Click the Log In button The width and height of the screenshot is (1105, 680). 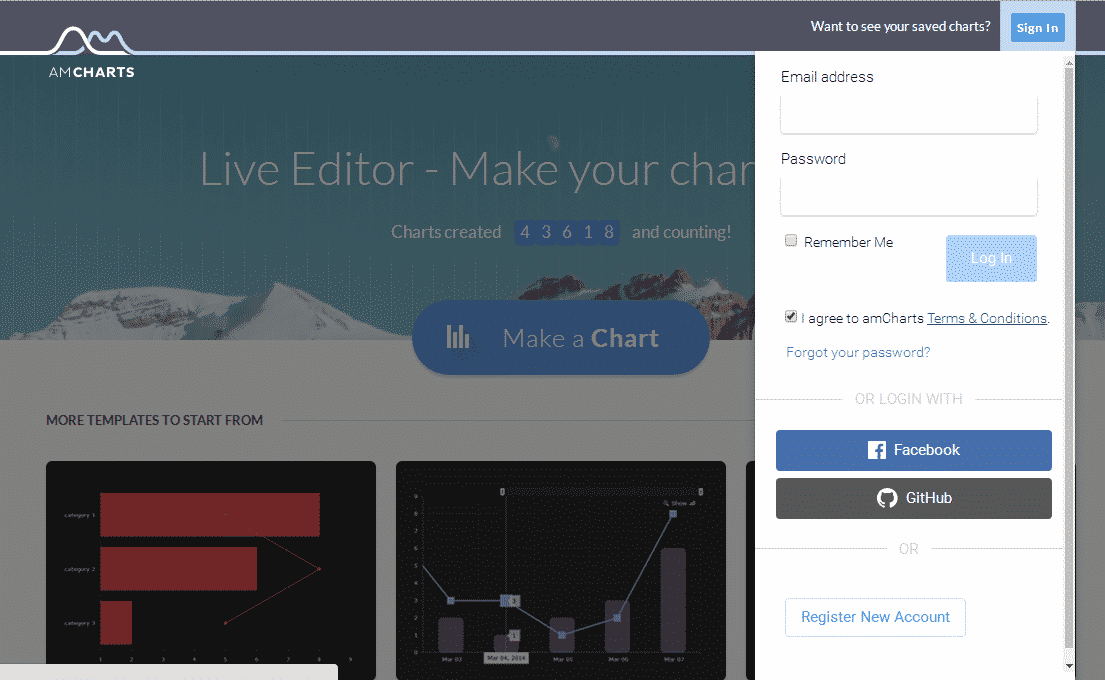point(991,258)
